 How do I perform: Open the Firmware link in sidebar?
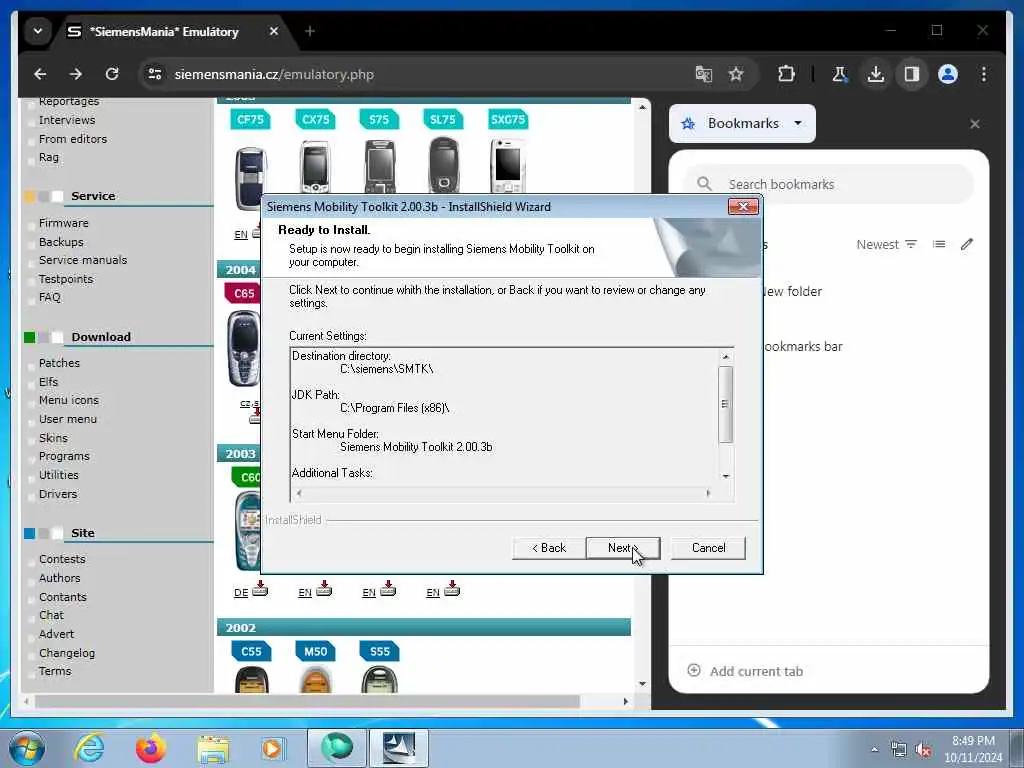point(63,223)
